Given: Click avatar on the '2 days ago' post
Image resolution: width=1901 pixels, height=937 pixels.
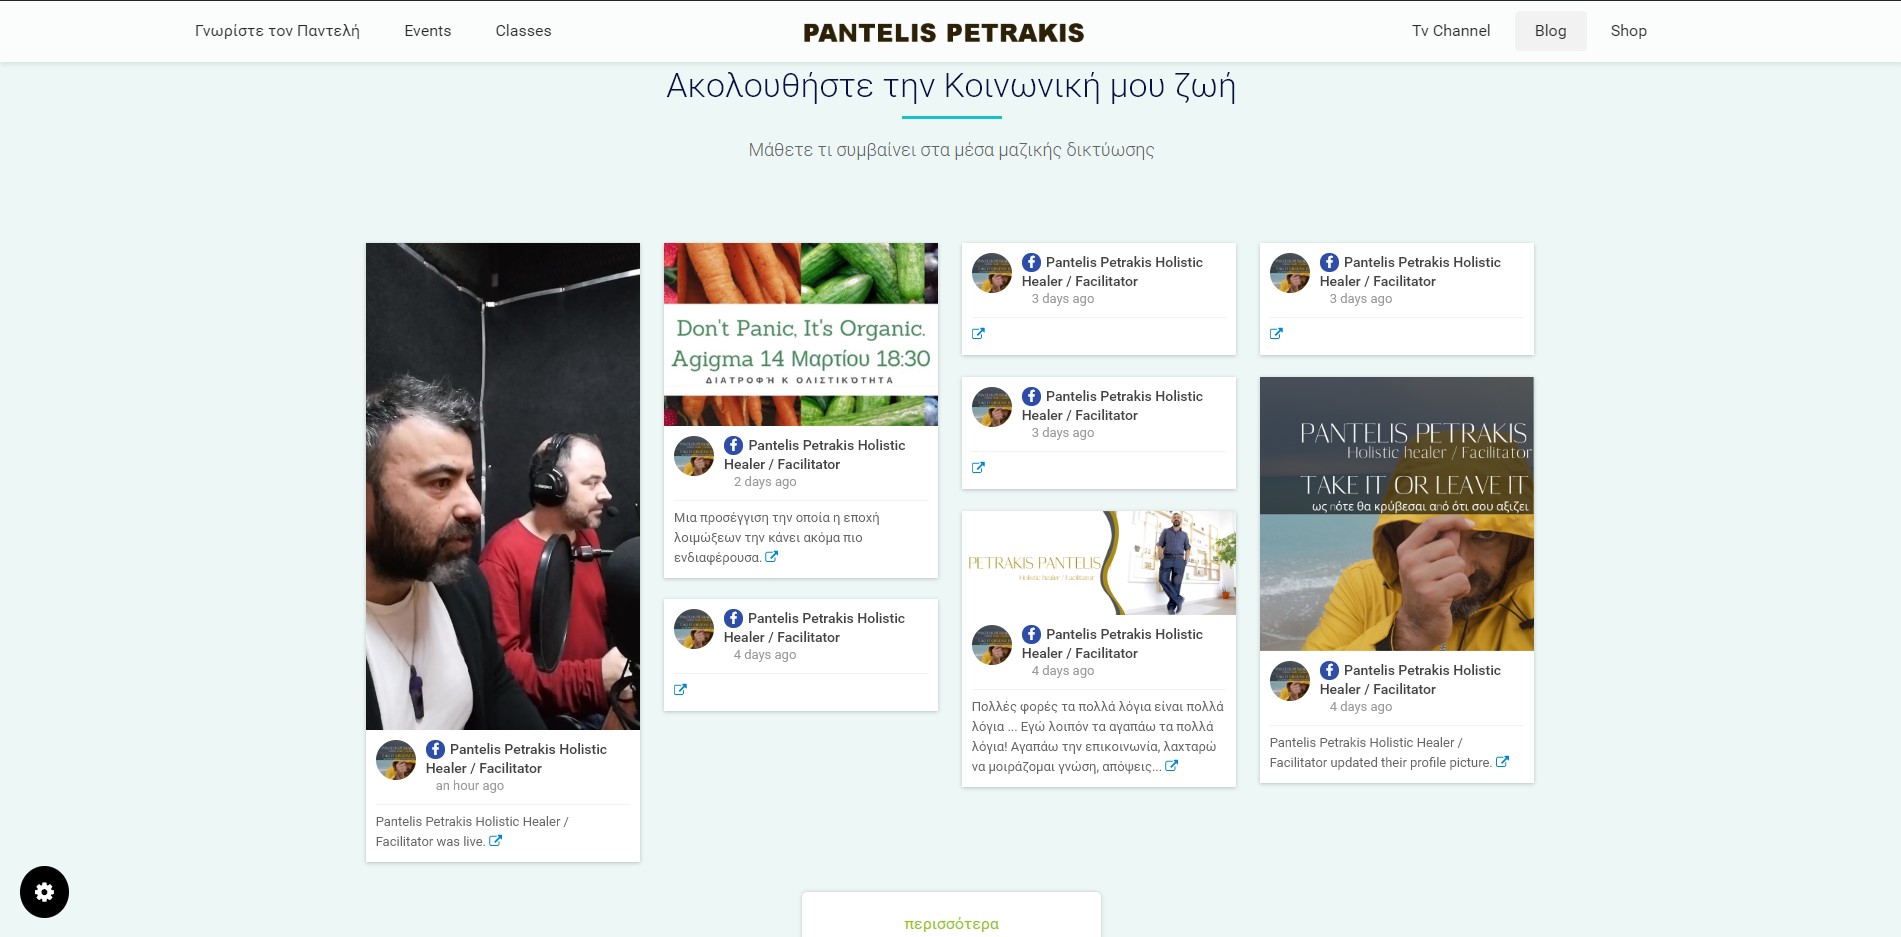Looking at the screenshot, I should tap(694, 456).
